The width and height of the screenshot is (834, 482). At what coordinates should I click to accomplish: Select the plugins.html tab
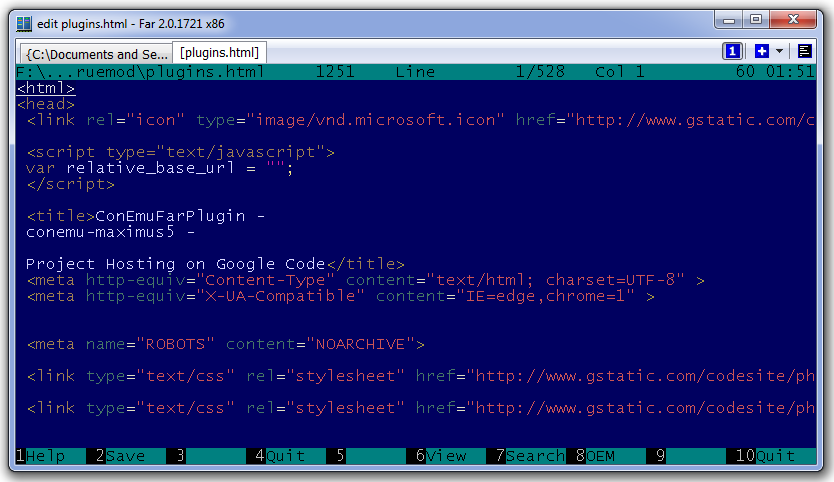pyautogui.click(x=219, y=53)
